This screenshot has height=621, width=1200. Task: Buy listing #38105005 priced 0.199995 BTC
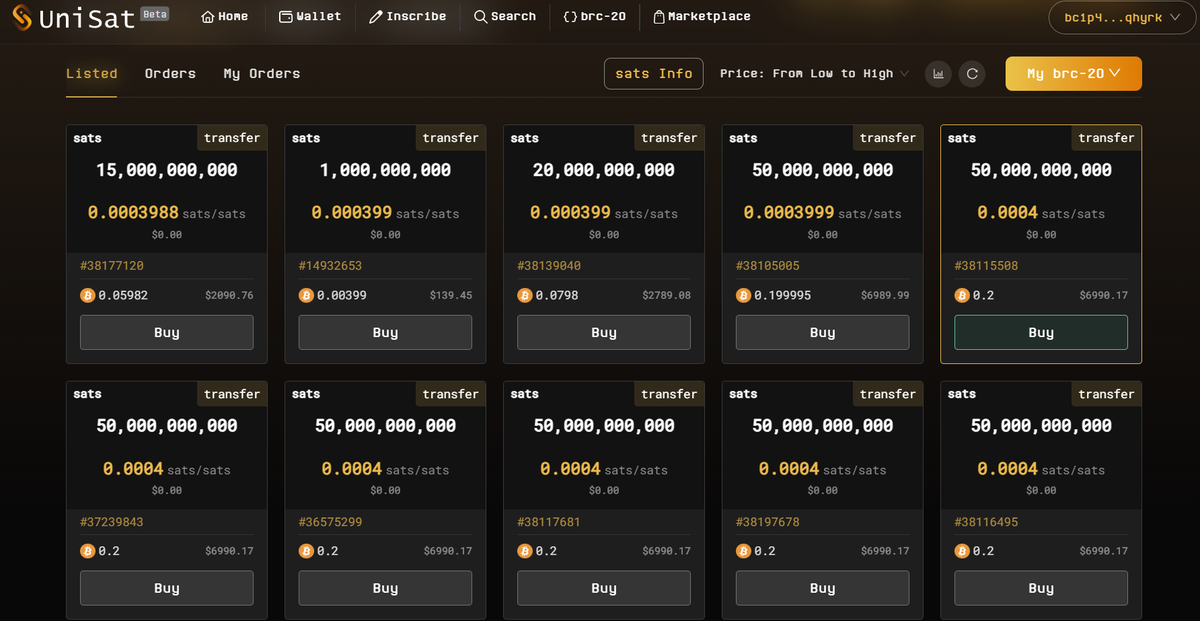822,333
